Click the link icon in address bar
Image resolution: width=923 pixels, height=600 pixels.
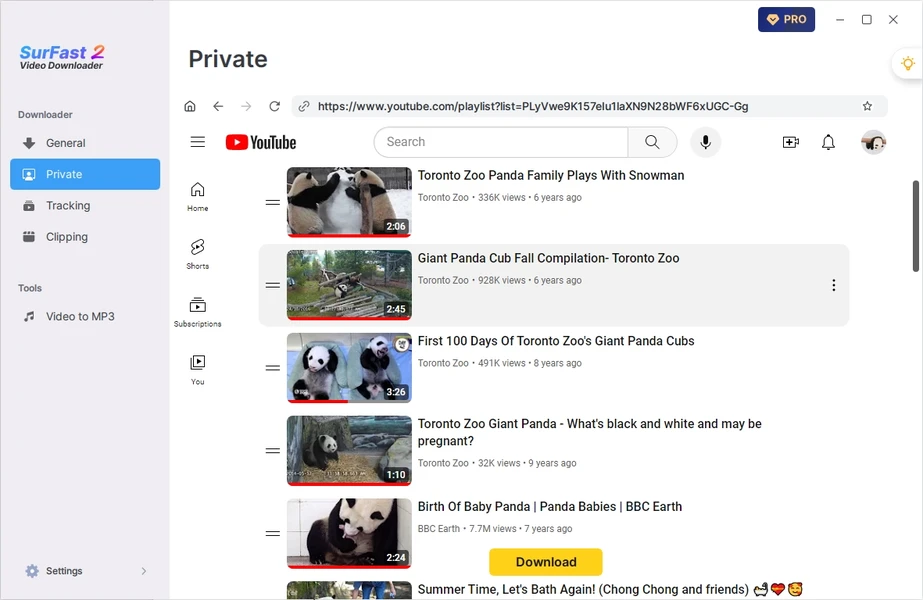pos(304,107)
